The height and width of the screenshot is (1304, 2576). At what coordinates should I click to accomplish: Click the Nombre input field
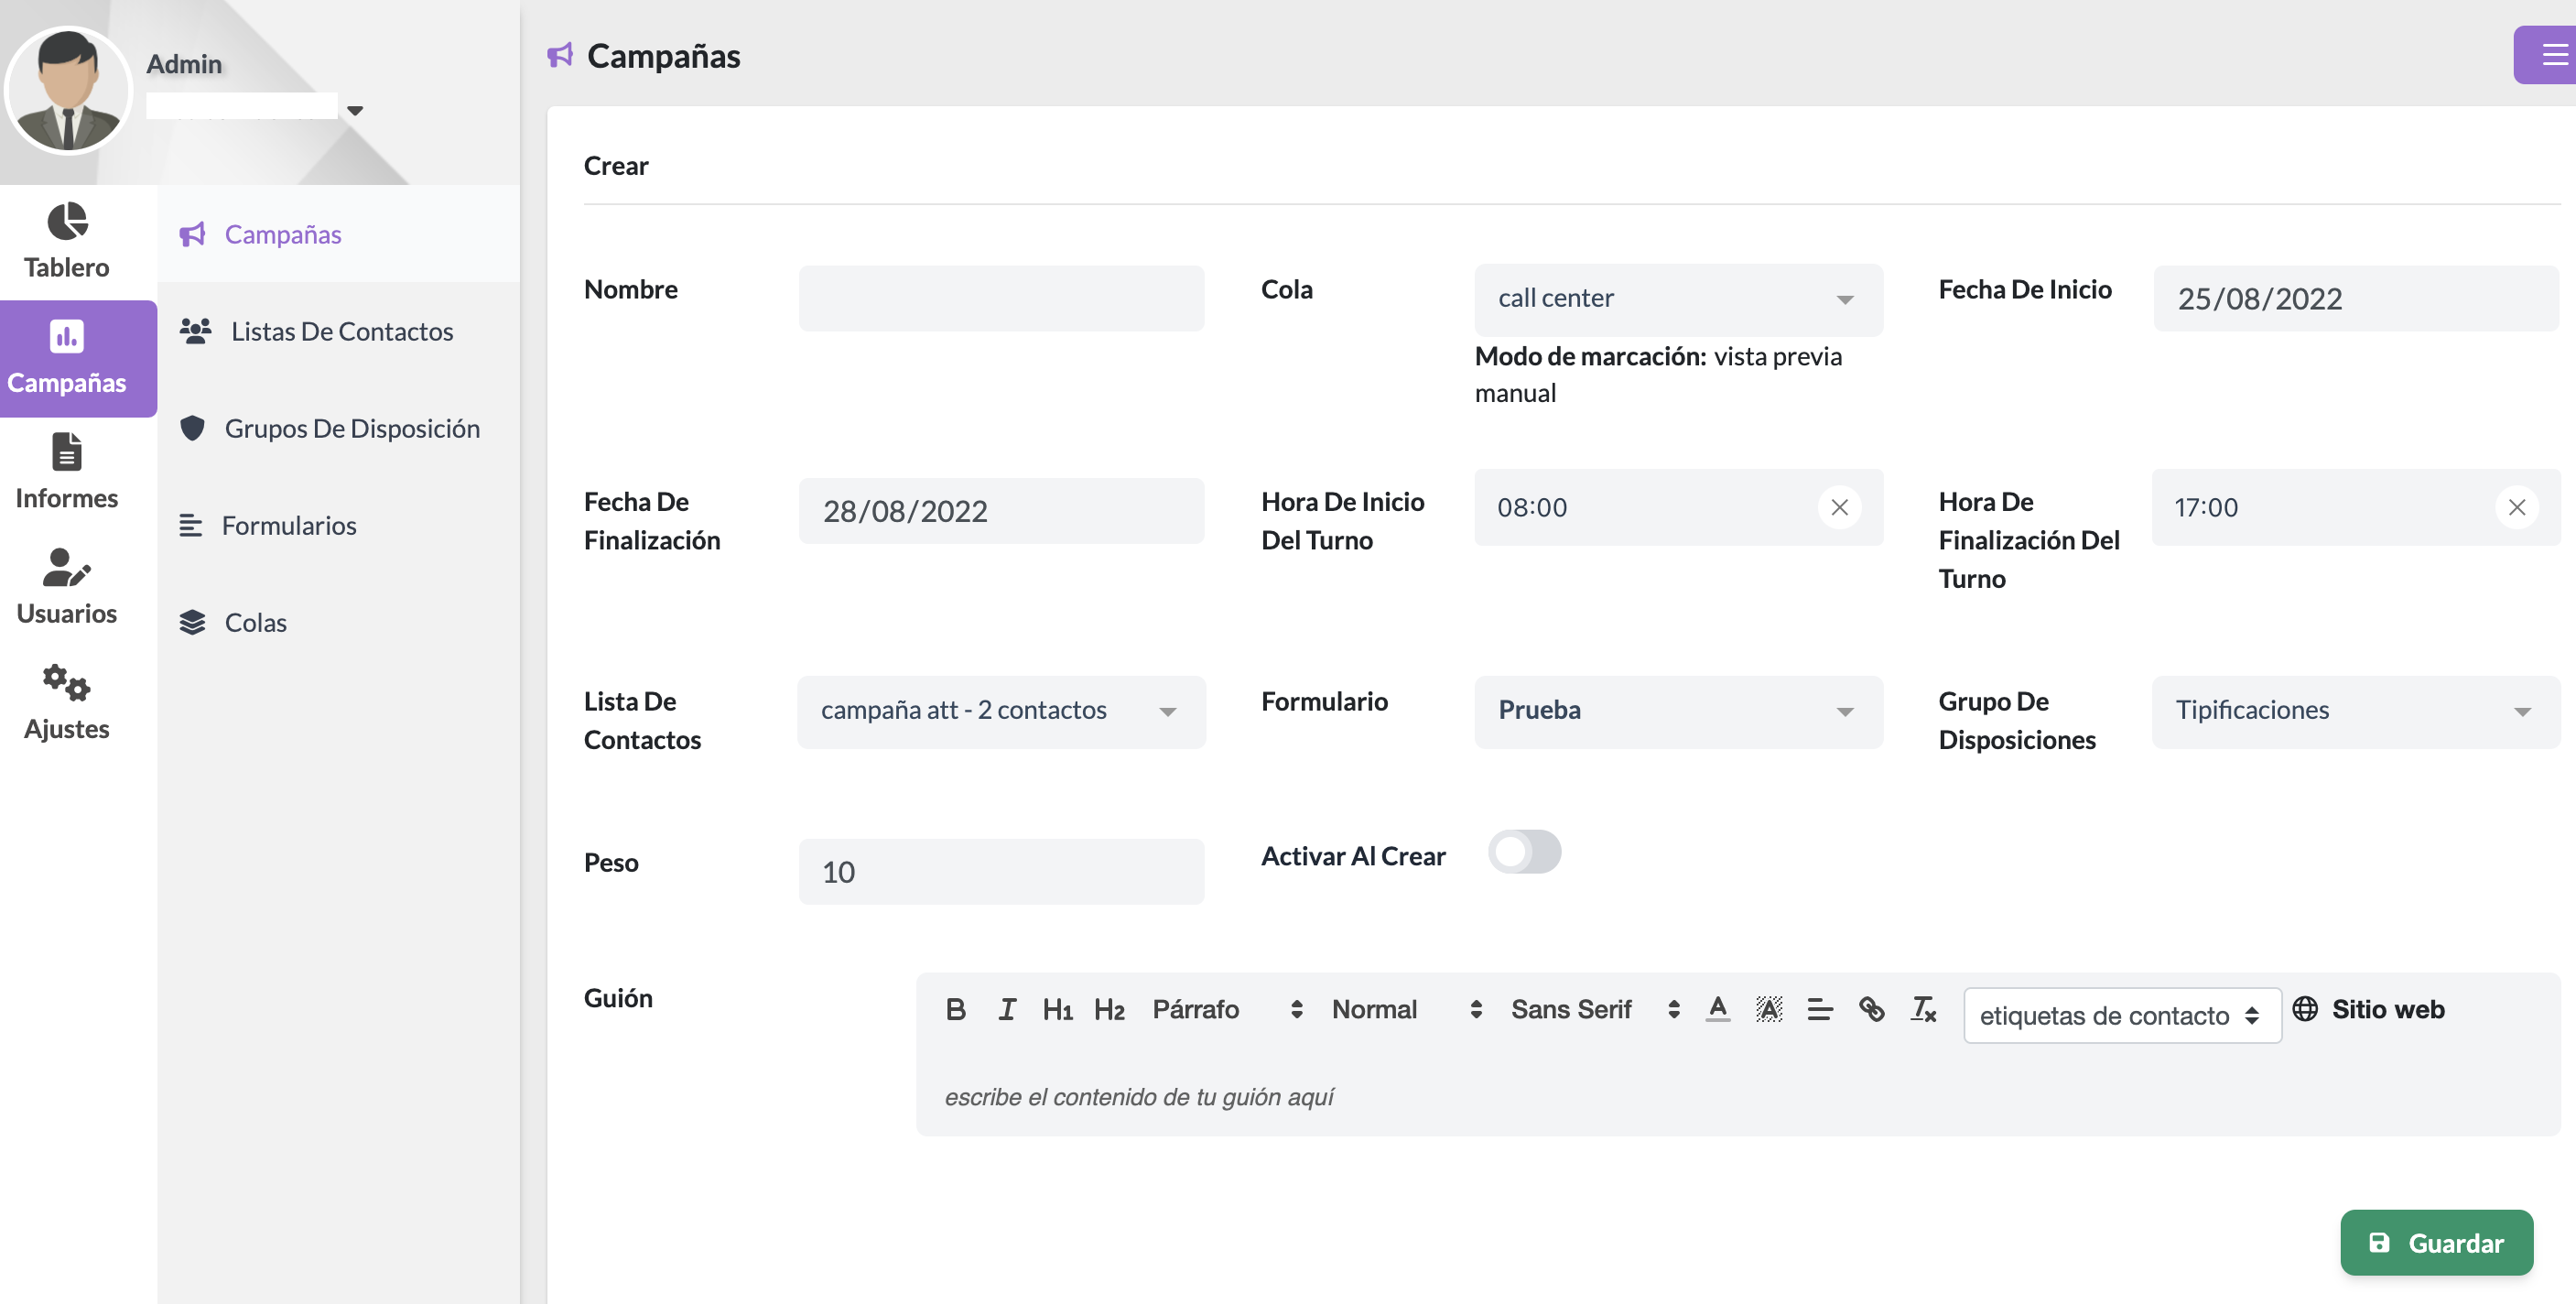[x=1001, y=298]
